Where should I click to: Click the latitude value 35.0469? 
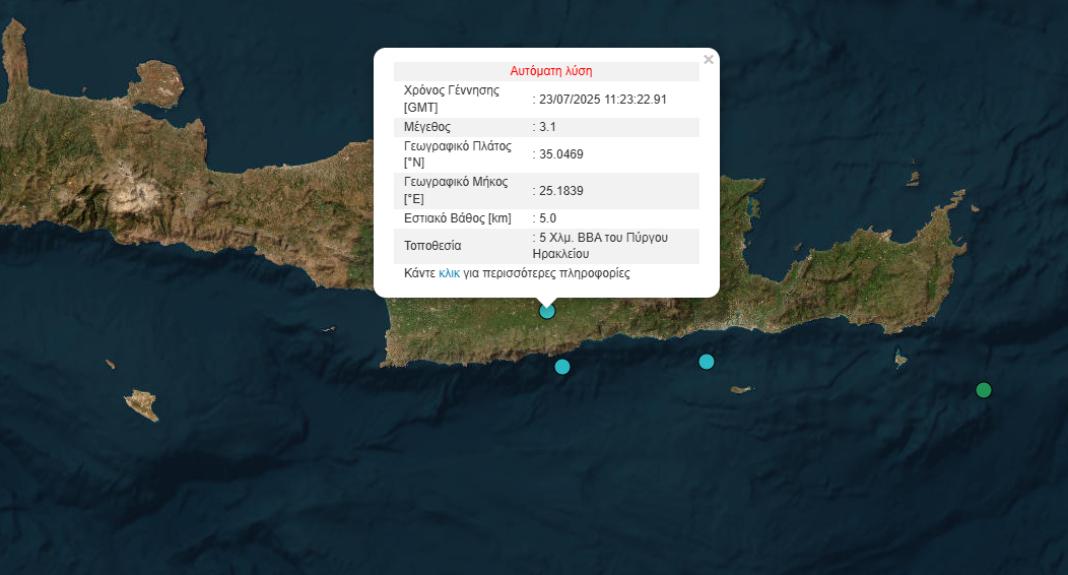561,155
